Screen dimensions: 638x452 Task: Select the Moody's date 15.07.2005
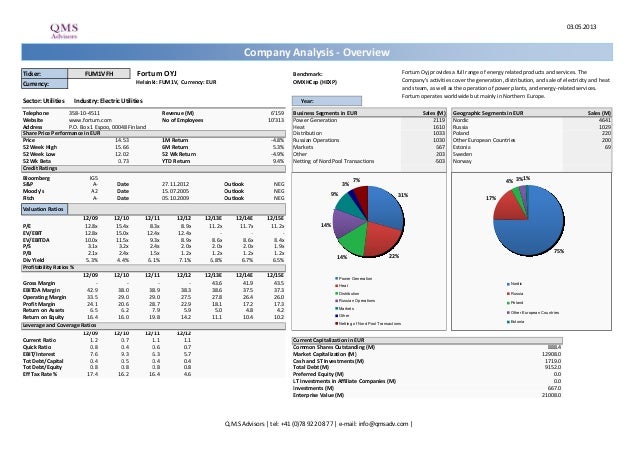tap(175, 191)
